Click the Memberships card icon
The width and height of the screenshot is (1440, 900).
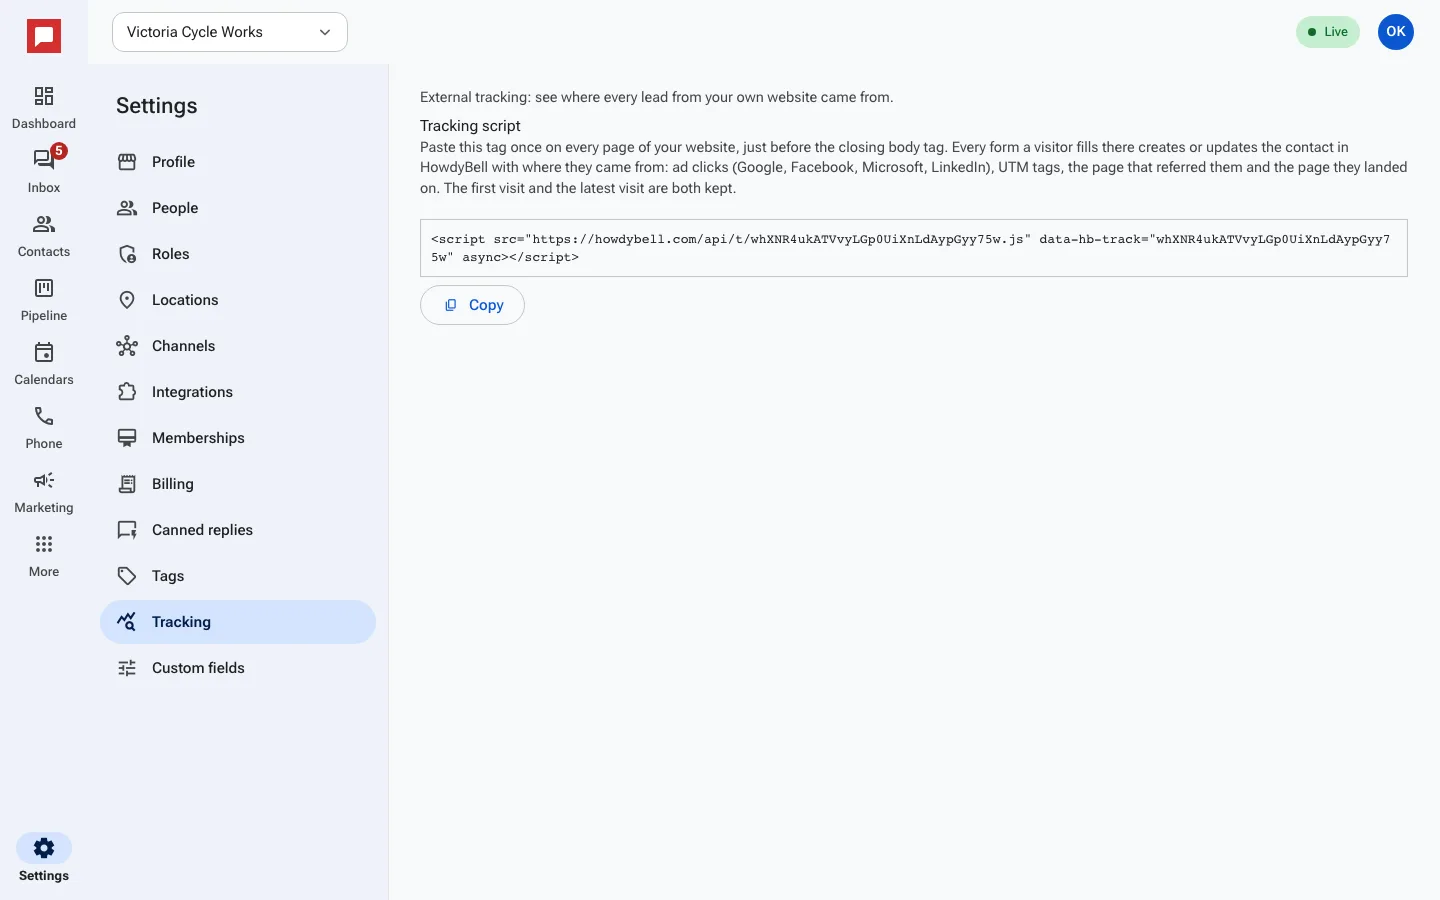(x=127, y=438)
